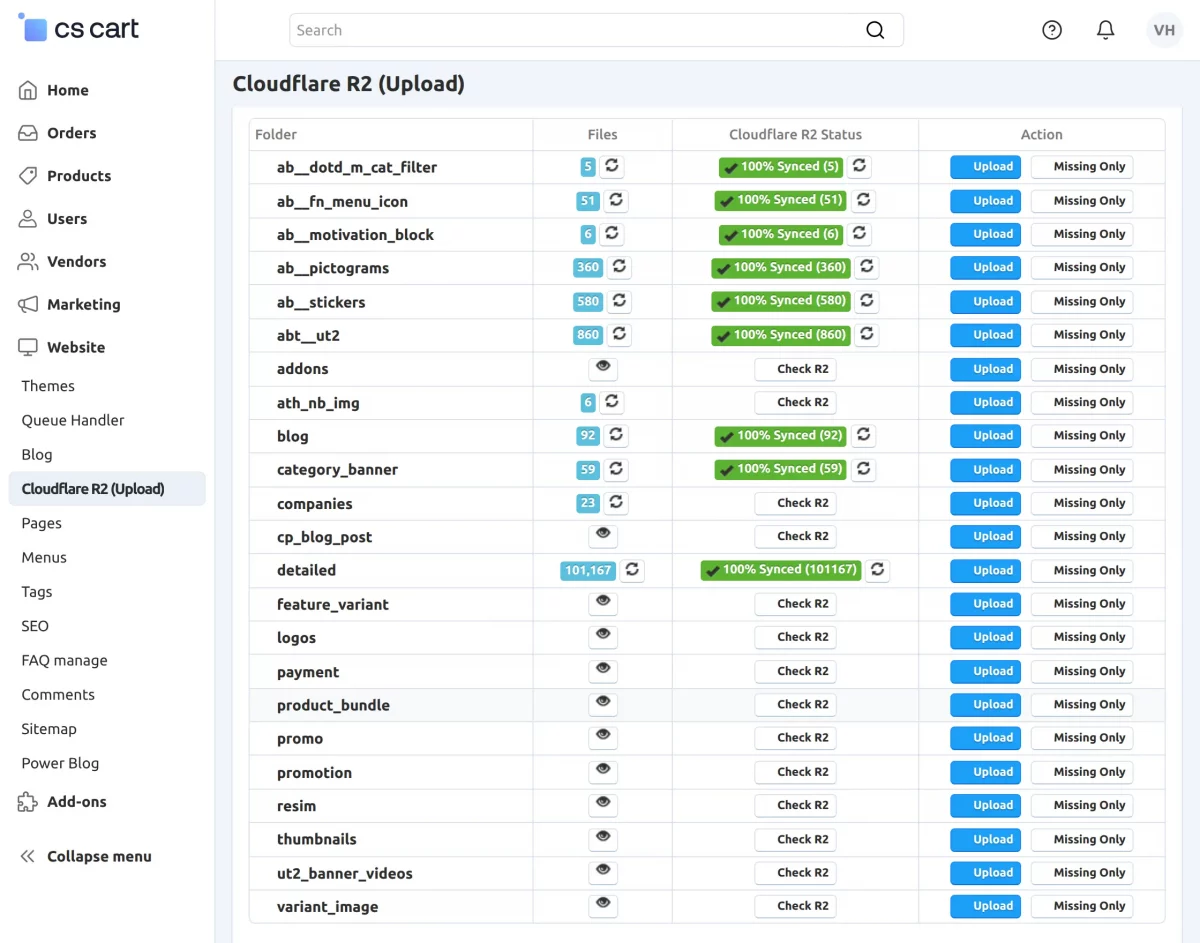This screenshot has height=943, width=1200.
Task: Click Check R2 for resim
Action: click(795, 805)
